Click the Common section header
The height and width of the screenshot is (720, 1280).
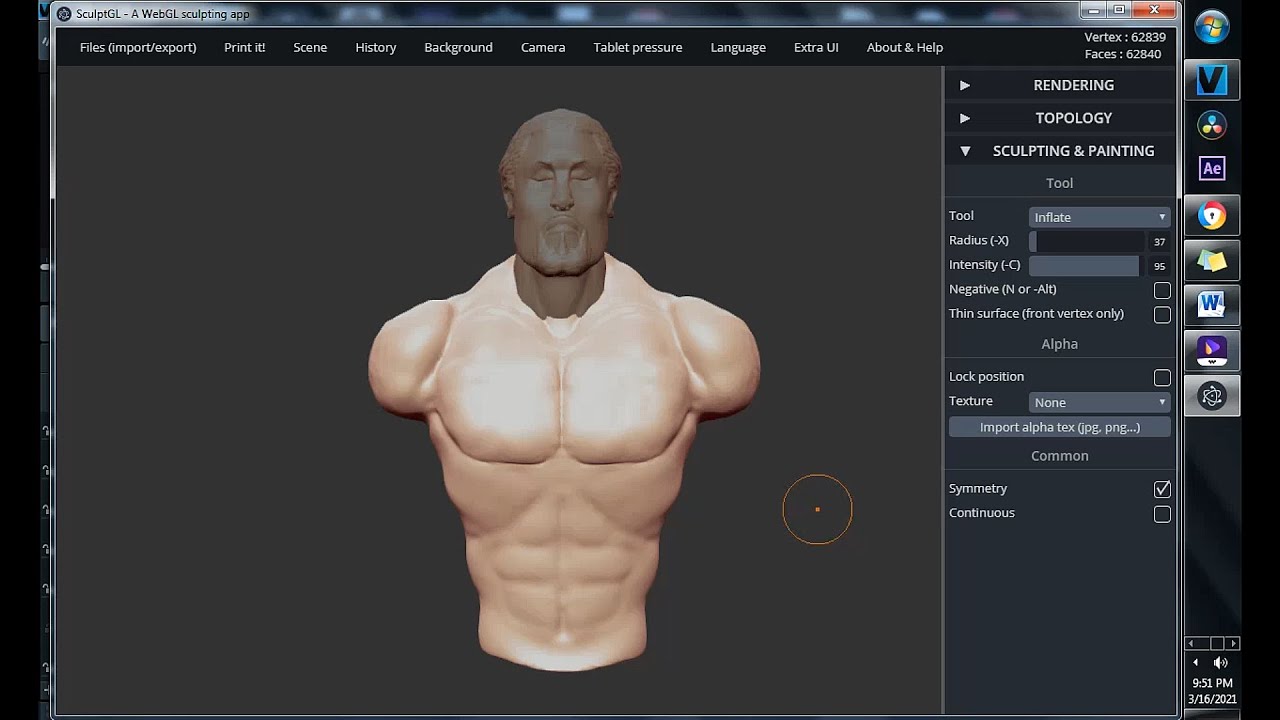pos(1060,456)
